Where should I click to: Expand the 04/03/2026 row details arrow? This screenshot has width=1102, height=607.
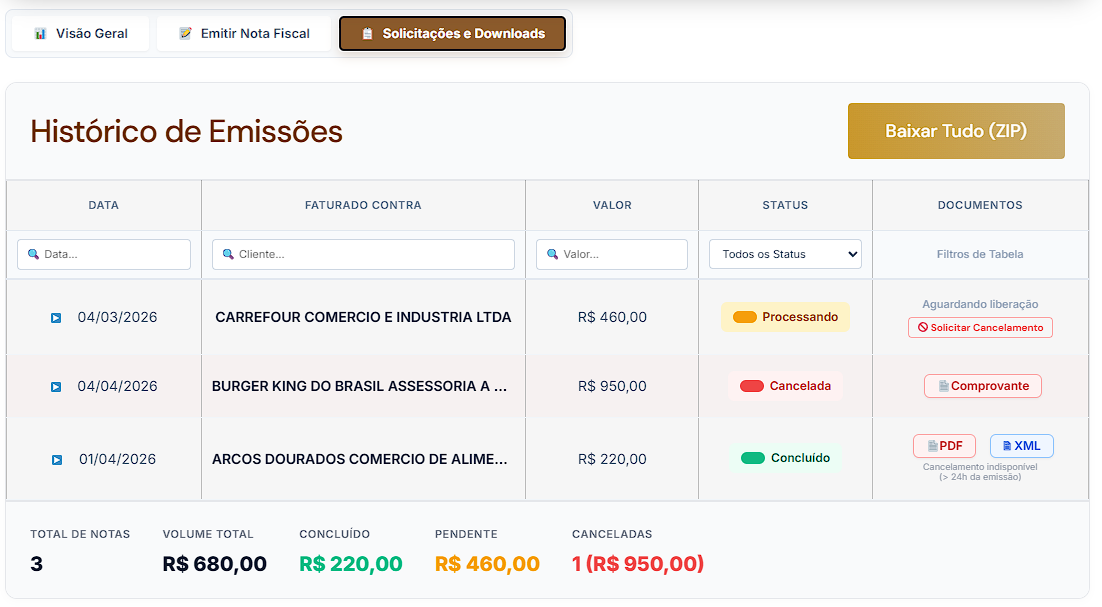click(56, 318)
